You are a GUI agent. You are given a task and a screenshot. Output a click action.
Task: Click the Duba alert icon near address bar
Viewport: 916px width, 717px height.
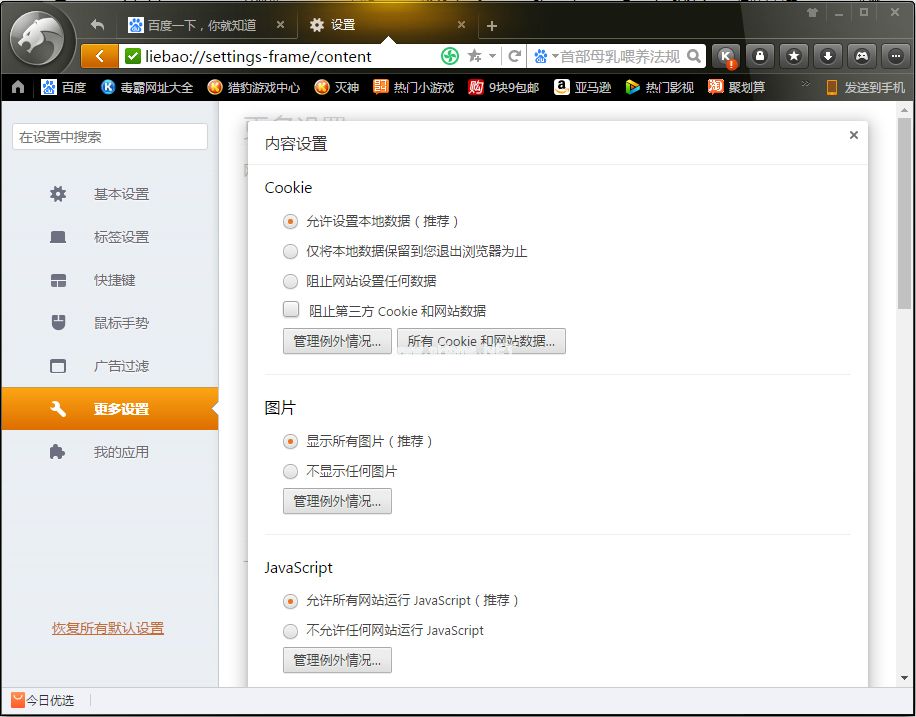[x=726, y=56]
